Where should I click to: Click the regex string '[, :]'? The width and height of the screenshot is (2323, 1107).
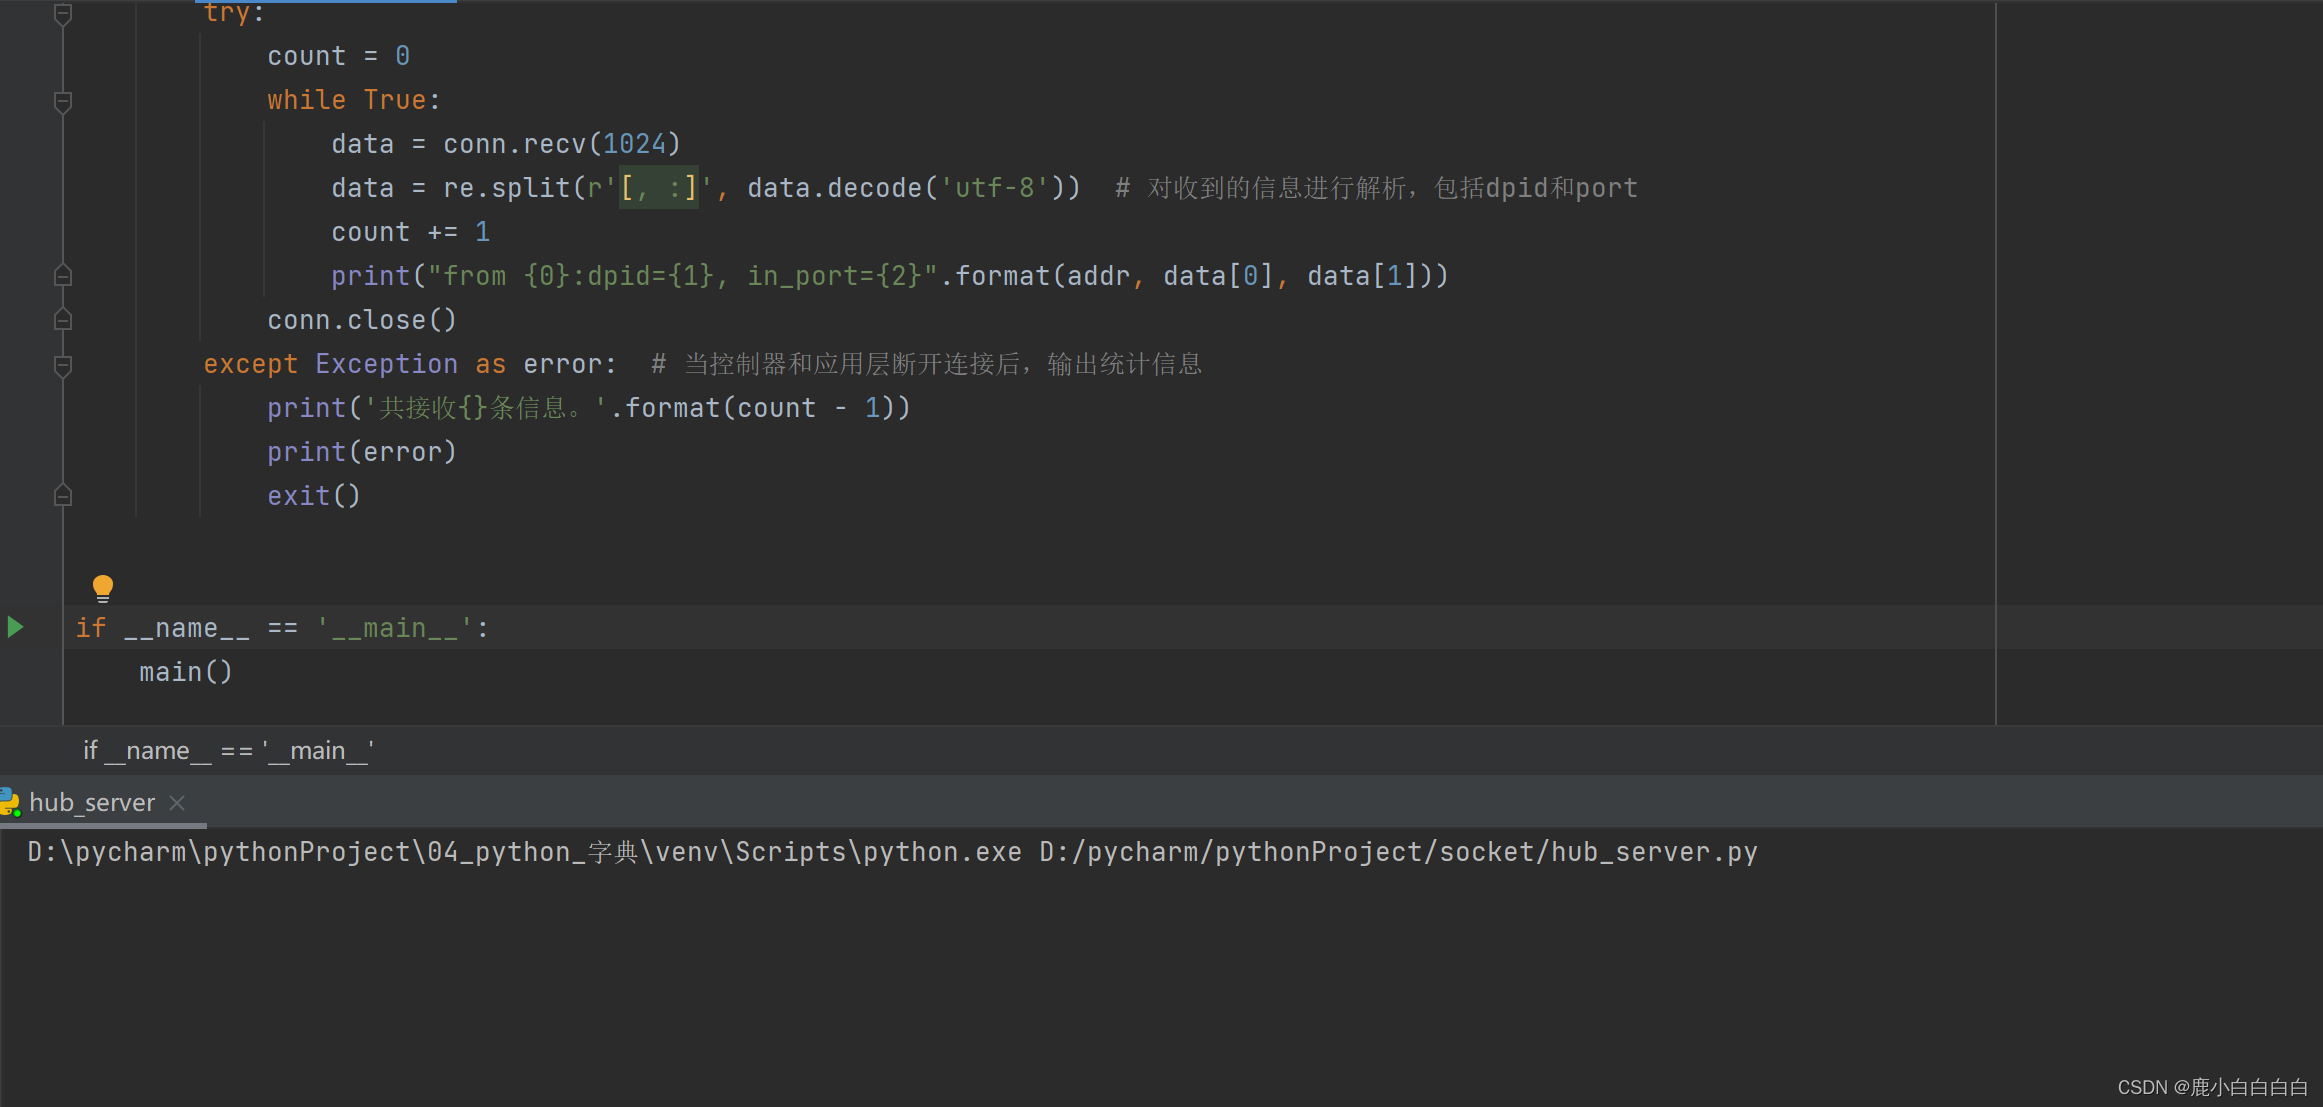point(658,188)
